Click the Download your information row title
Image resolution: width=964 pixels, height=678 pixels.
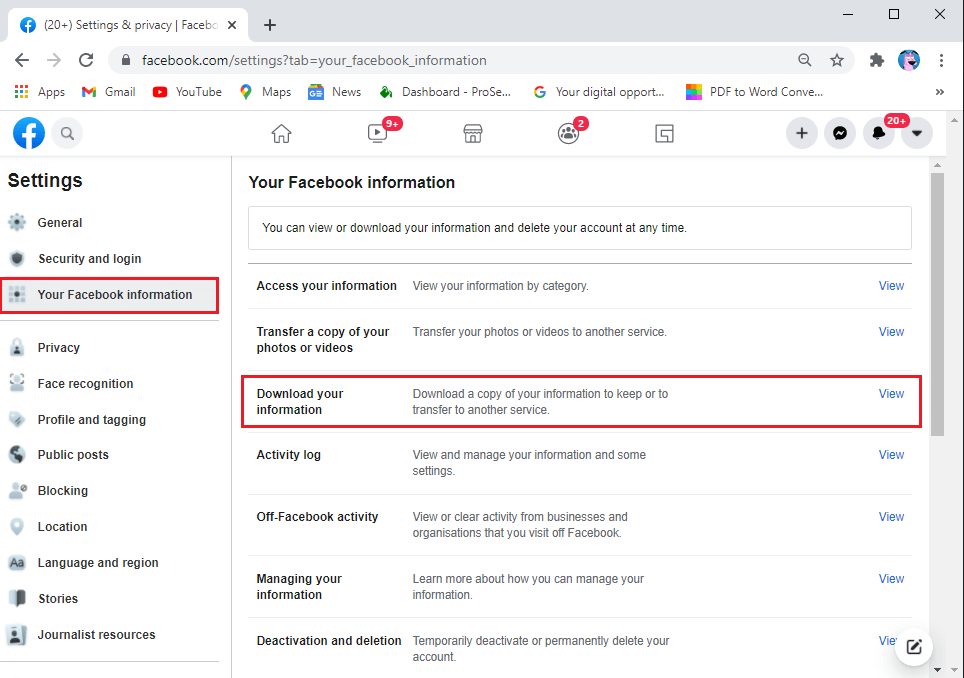pyautogui.click(x=300, y=402)
